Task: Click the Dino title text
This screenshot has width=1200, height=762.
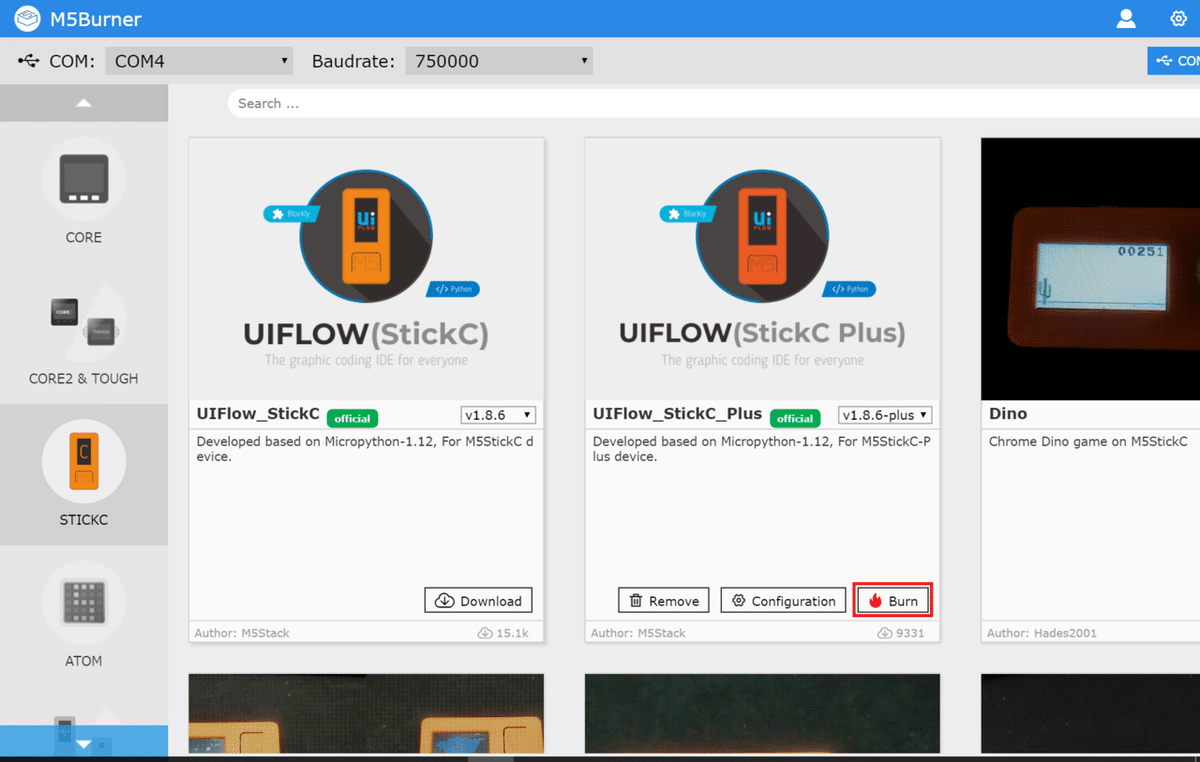Action: tap(1008, 414)
